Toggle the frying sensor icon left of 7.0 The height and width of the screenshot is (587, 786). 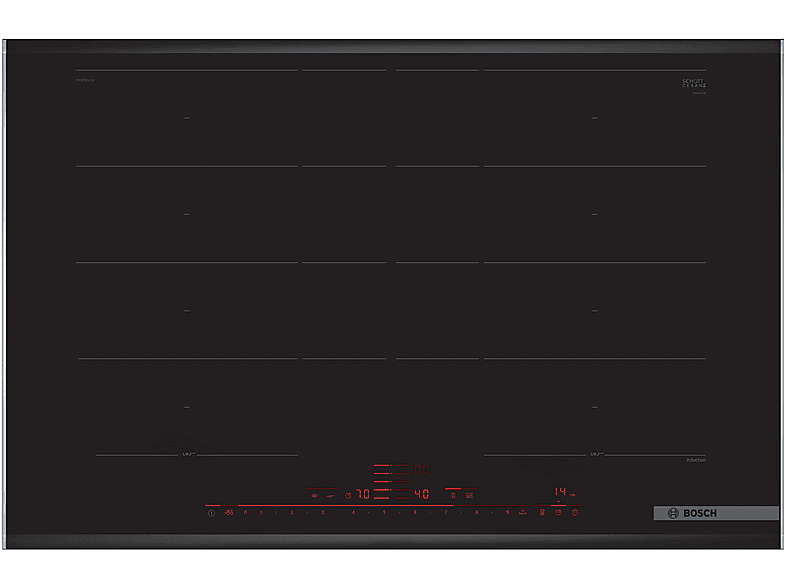(x=330, y=494)
